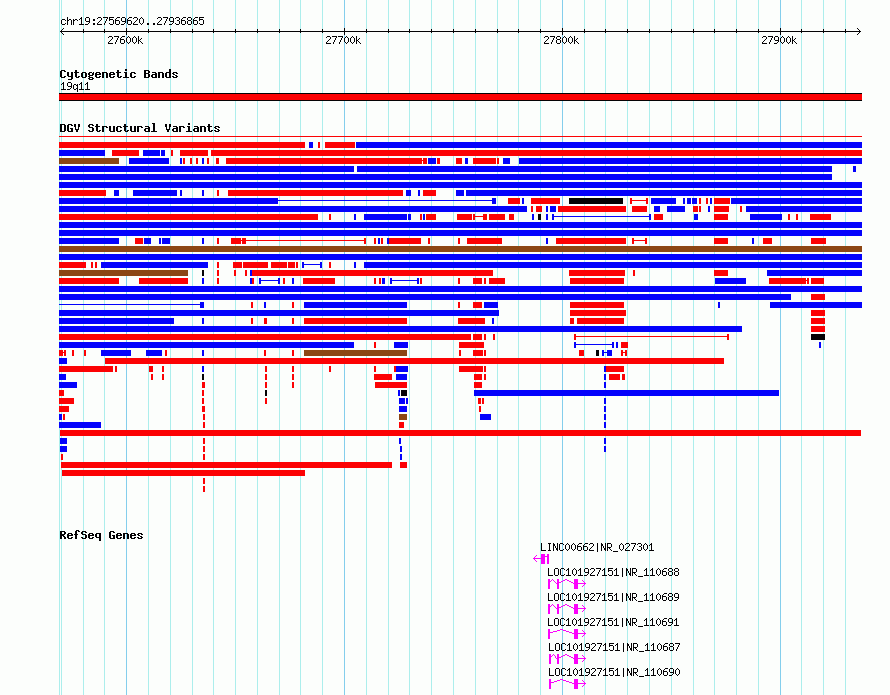Click the ruler's right arrowhead
Screen dimensions: 890x695
(859, 31)
